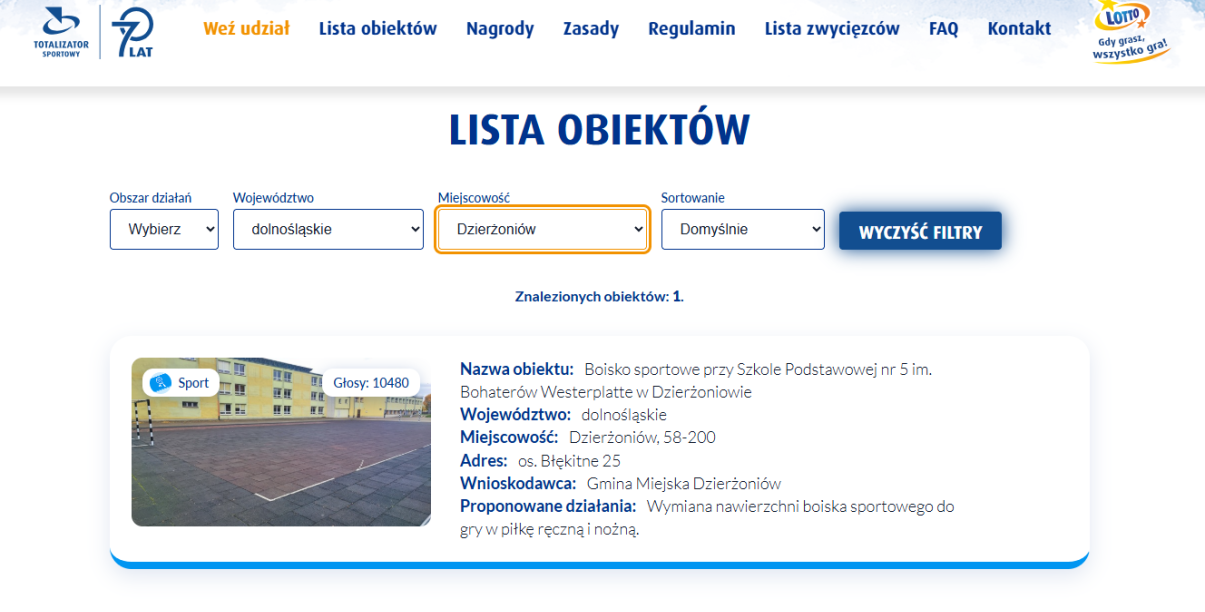Image resolution: width=1205 pixels, height=612 pixels.
Task: Open the Województwo dropdown showing dolnośląskie
Action: pyautogui.click(x=327, y=229)
